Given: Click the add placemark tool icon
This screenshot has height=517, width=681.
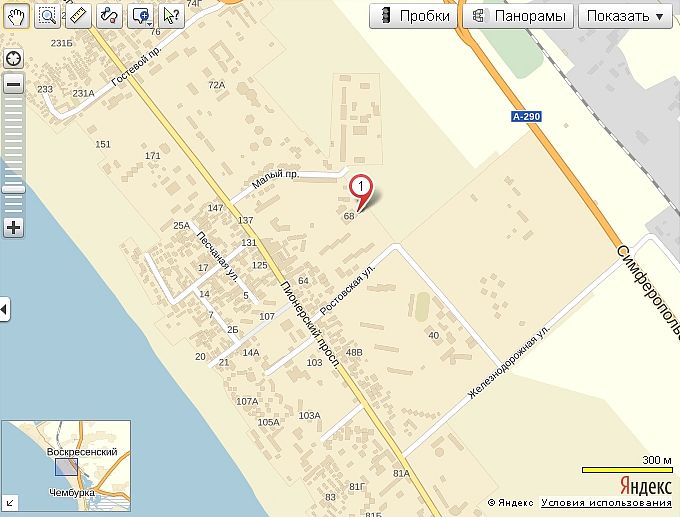Looking at the screenshot, I should [140, 16].
